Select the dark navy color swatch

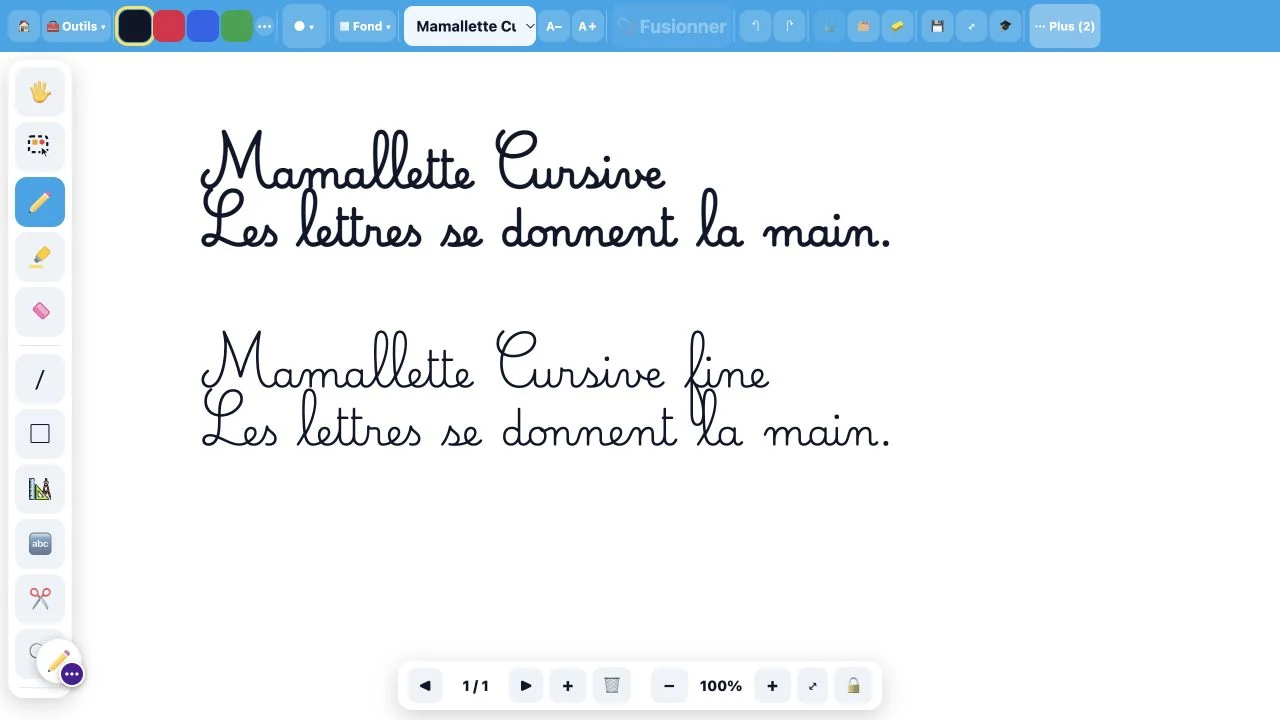[x=135, y=26]
